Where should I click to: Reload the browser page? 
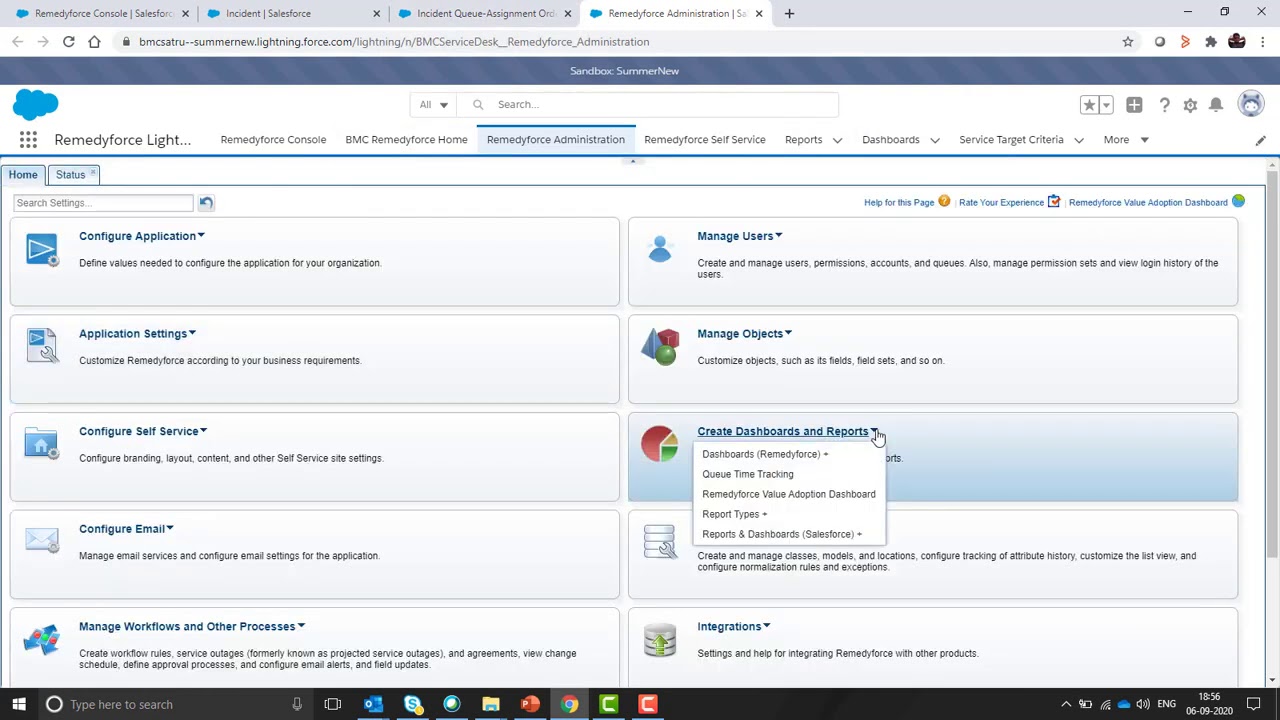(69, 42)
